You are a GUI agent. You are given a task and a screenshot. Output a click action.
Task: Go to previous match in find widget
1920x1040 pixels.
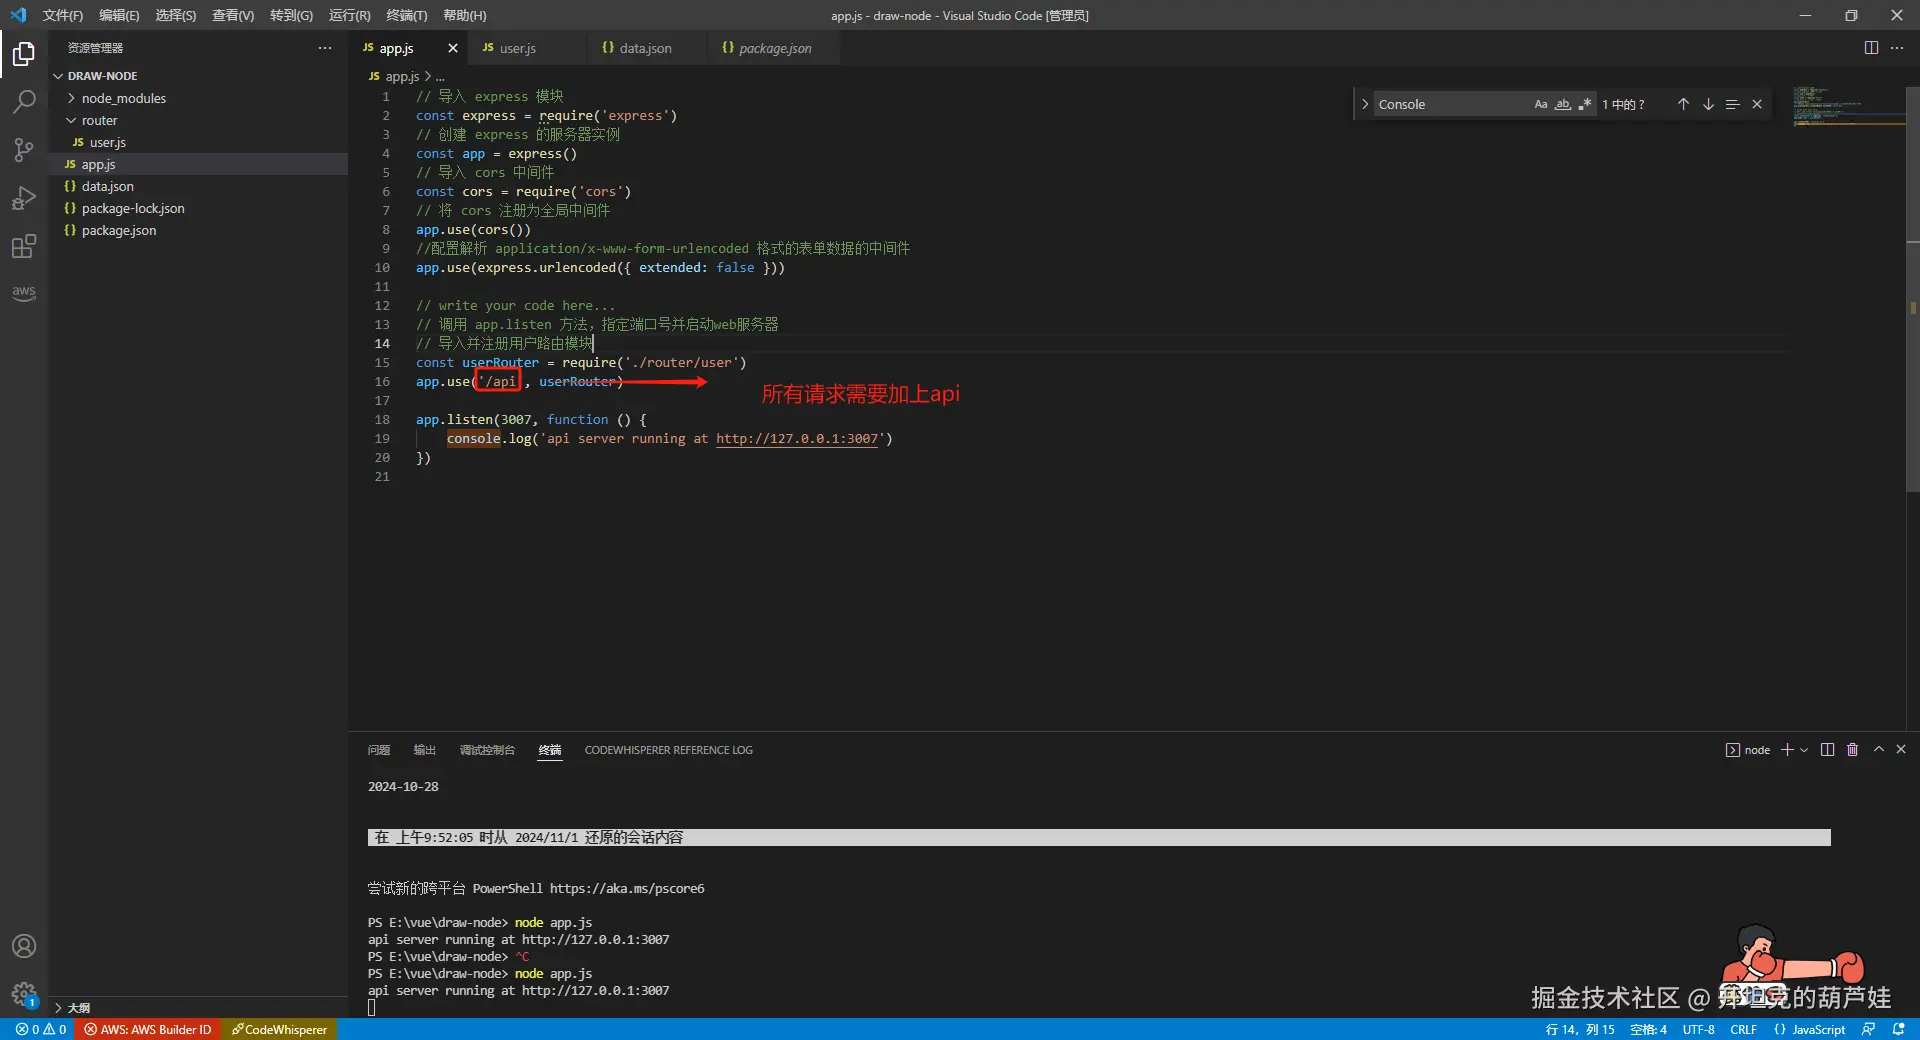click(x=1683, y=104)
